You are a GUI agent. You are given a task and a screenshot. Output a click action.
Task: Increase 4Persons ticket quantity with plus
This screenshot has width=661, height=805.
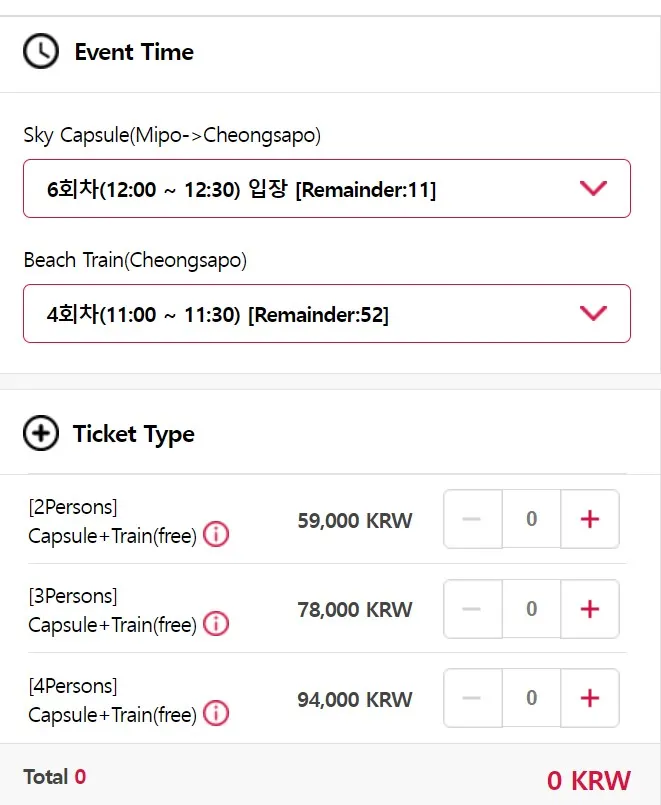[x=590, y=698]
